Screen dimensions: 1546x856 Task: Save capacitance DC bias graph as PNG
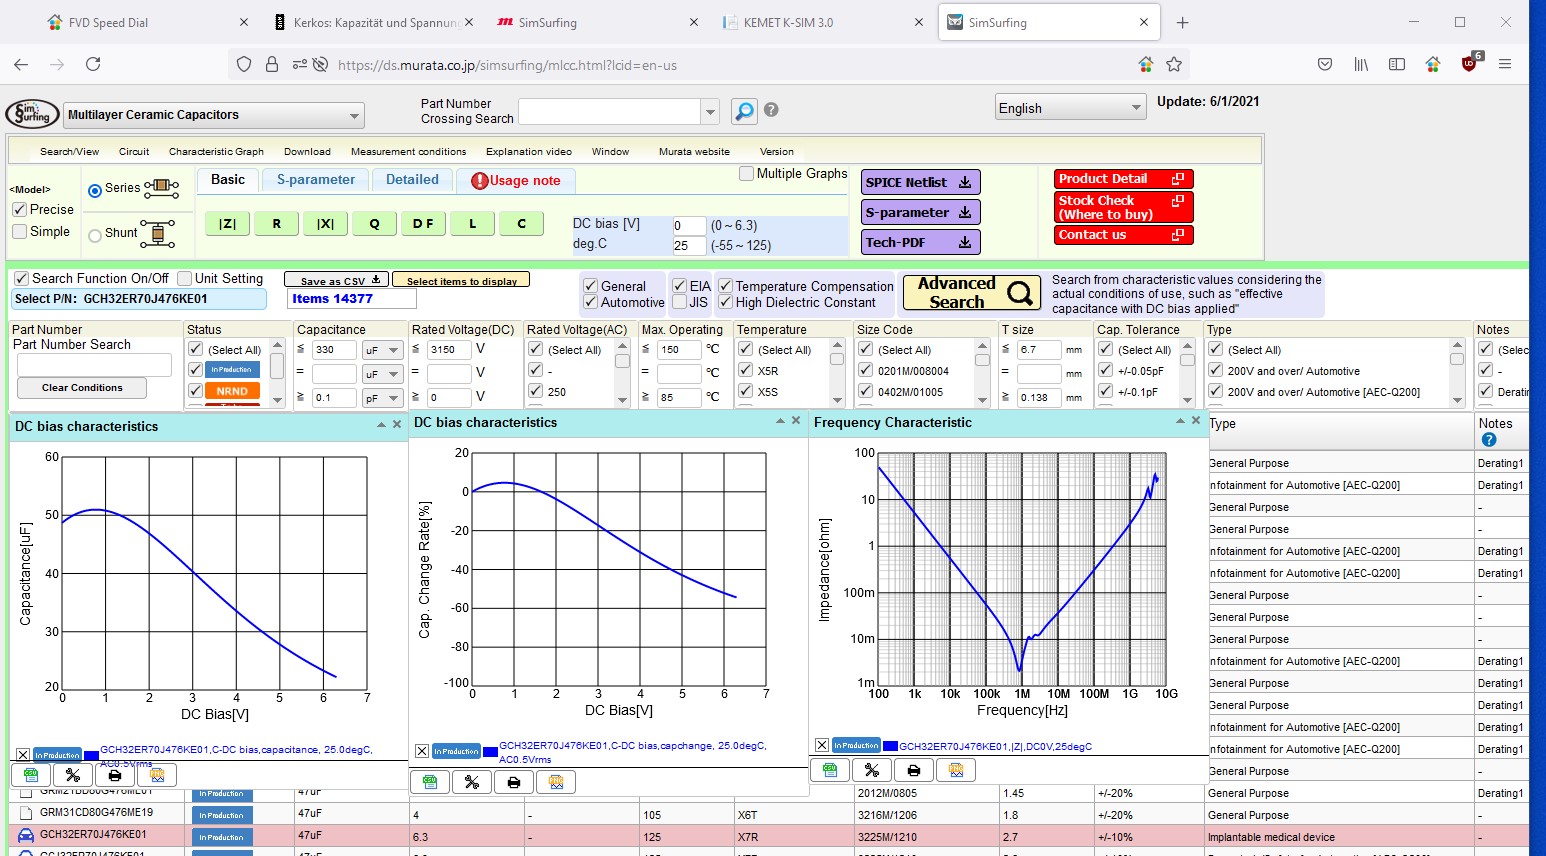156,775
